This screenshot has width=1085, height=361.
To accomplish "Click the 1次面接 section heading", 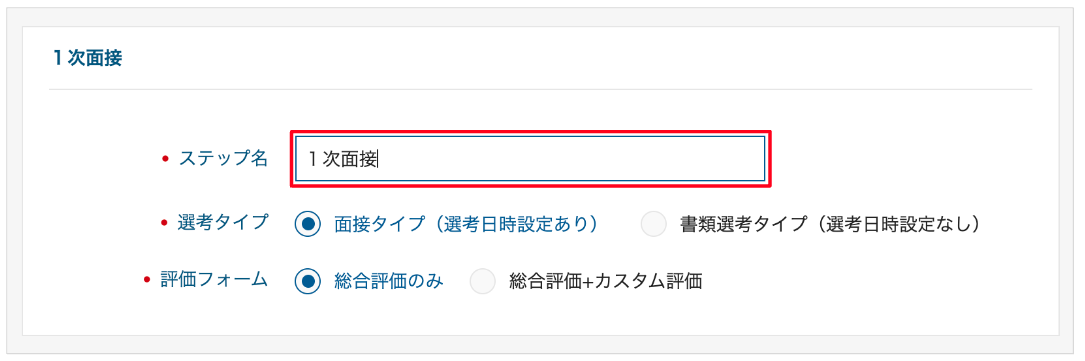I will pos(88,58).
